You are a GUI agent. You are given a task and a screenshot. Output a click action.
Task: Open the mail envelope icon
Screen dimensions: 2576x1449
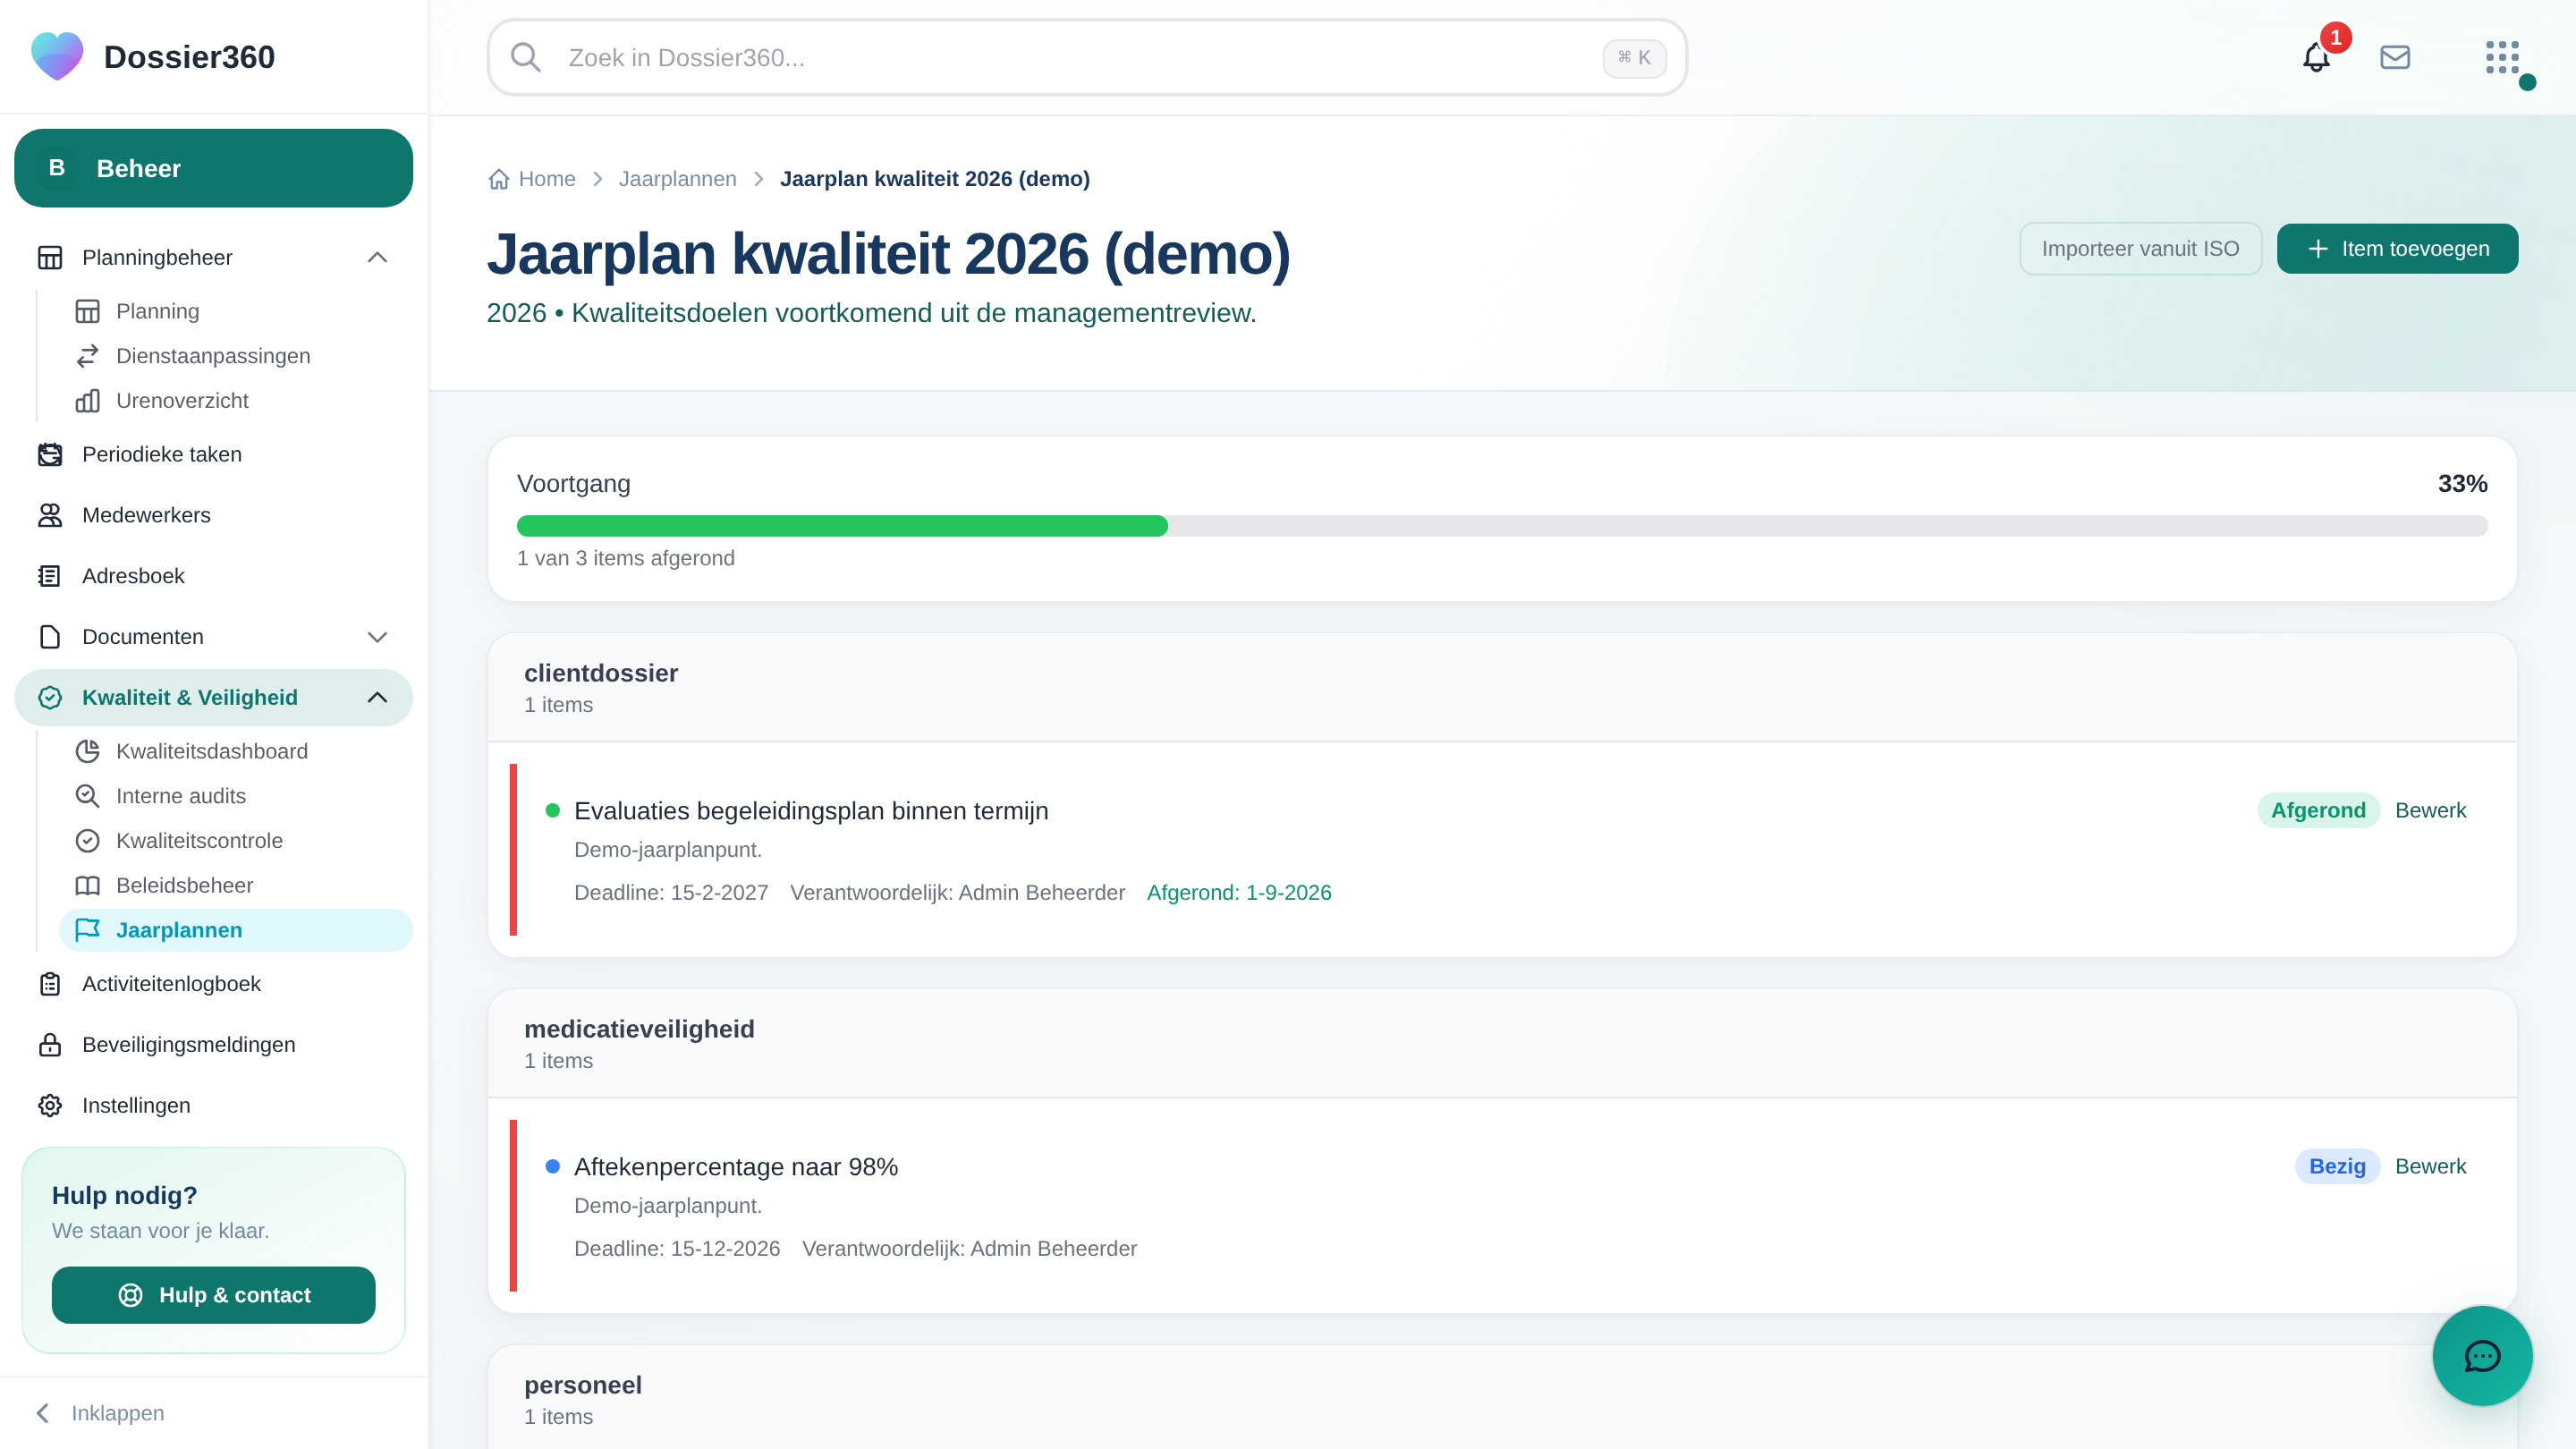pos(2395,57)
